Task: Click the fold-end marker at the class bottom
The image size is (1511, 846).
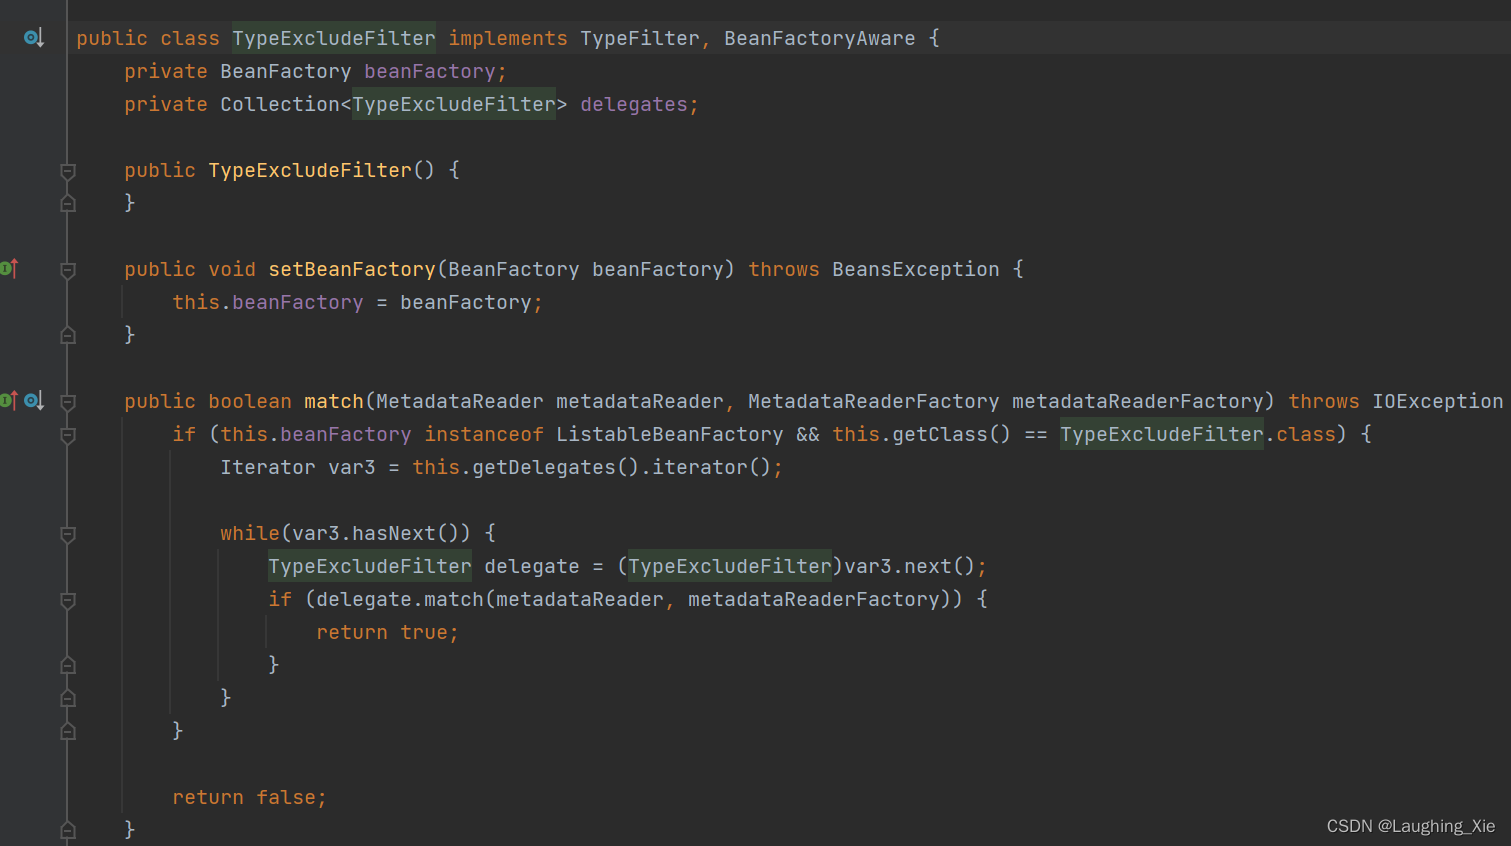Action: 67,829
